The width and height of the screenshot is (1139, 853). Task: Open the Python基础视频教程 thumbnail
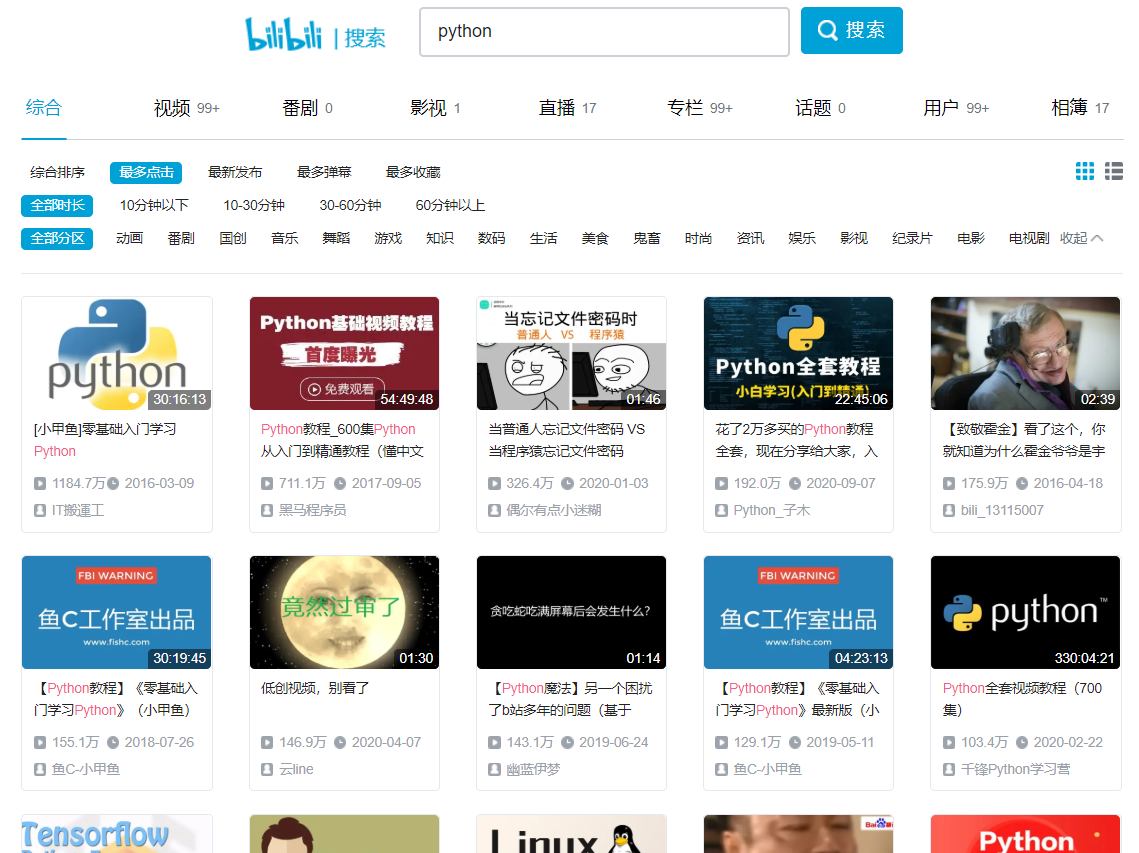[344, 353]
